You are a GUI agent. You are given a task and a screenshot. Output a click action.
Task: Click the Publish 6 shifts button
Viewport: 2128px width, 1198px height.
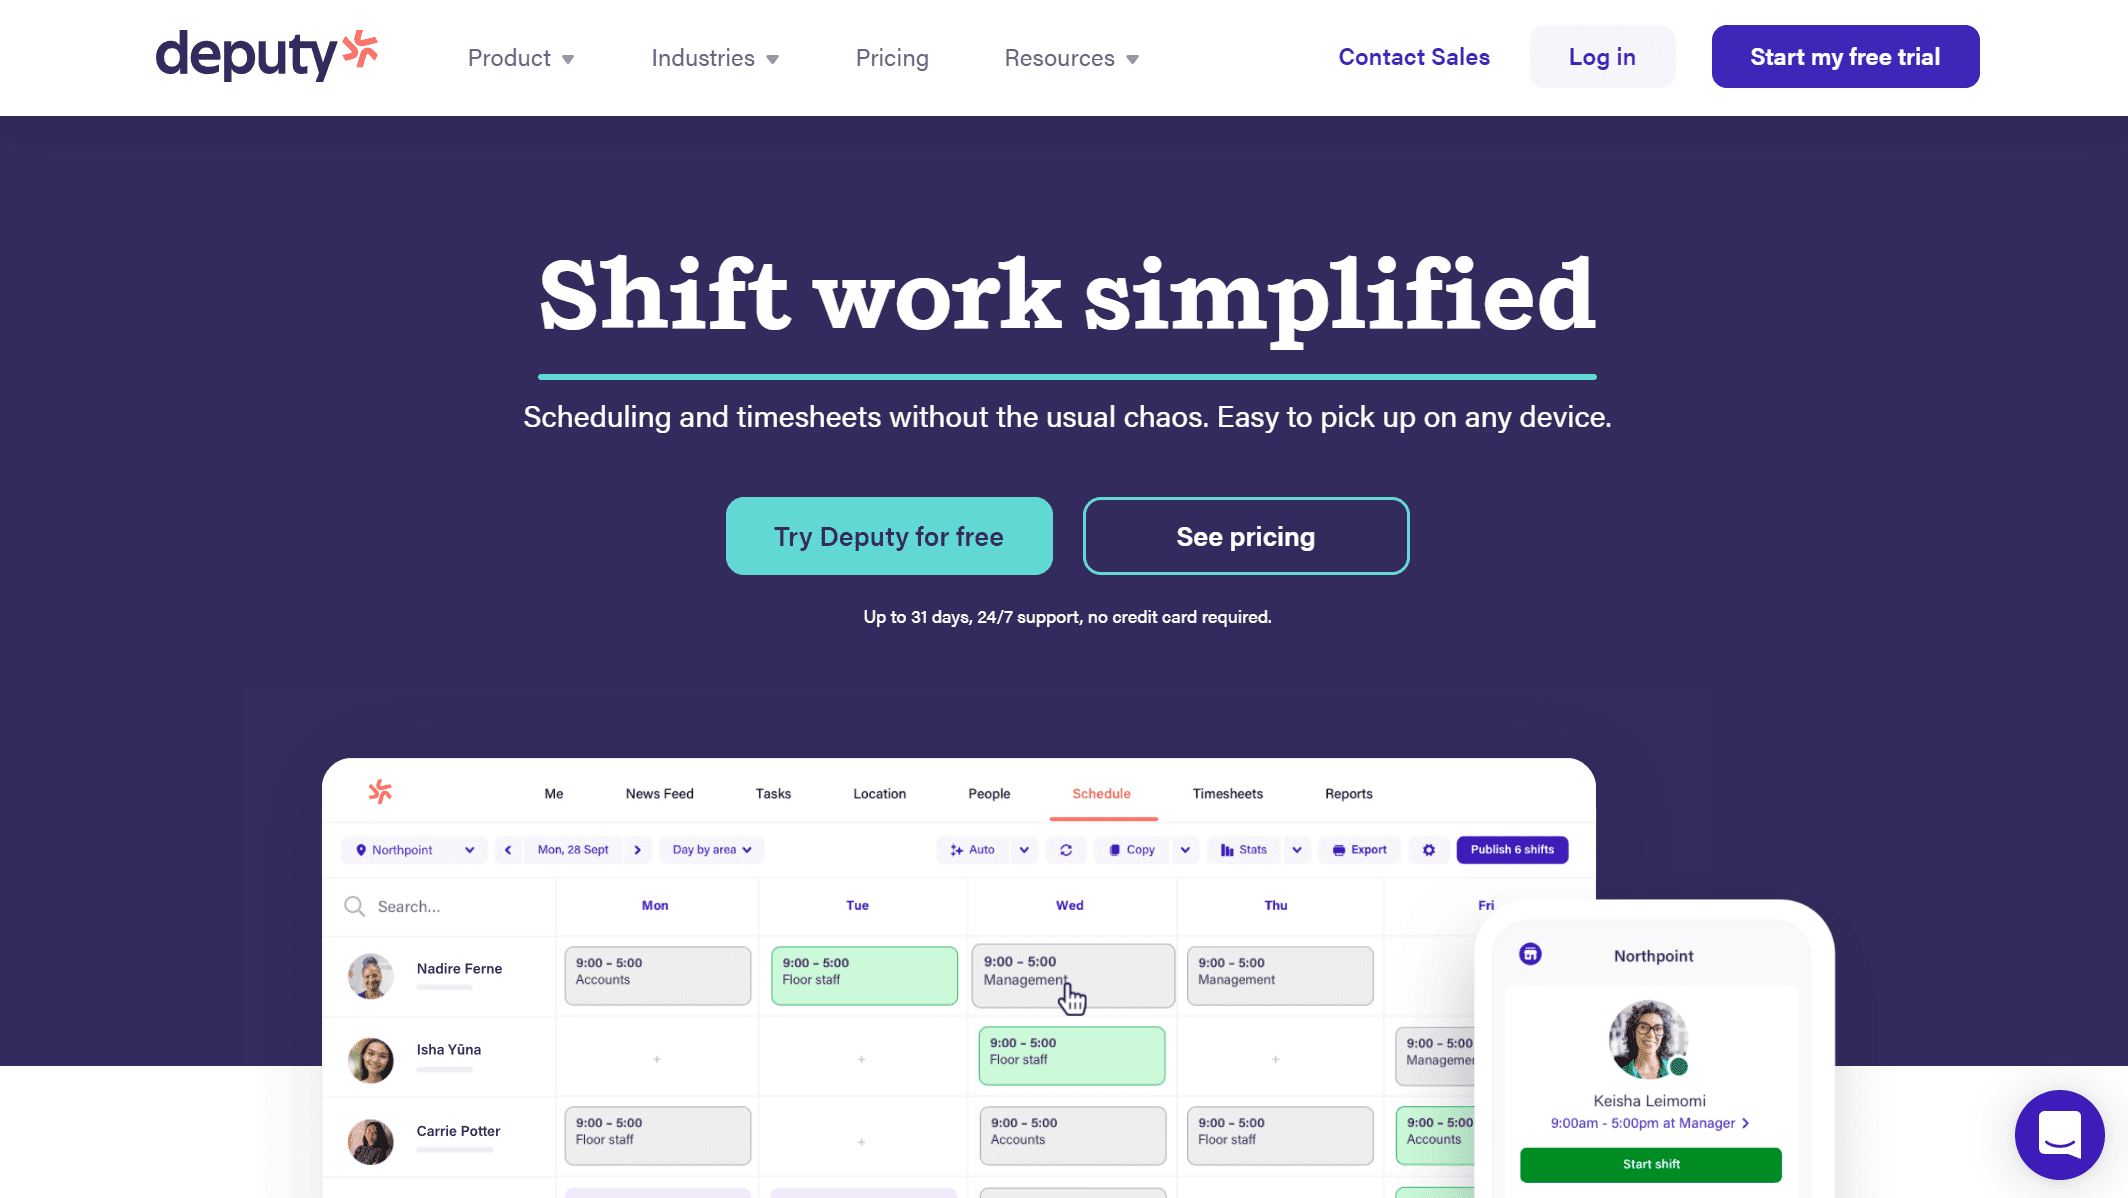1513,849
